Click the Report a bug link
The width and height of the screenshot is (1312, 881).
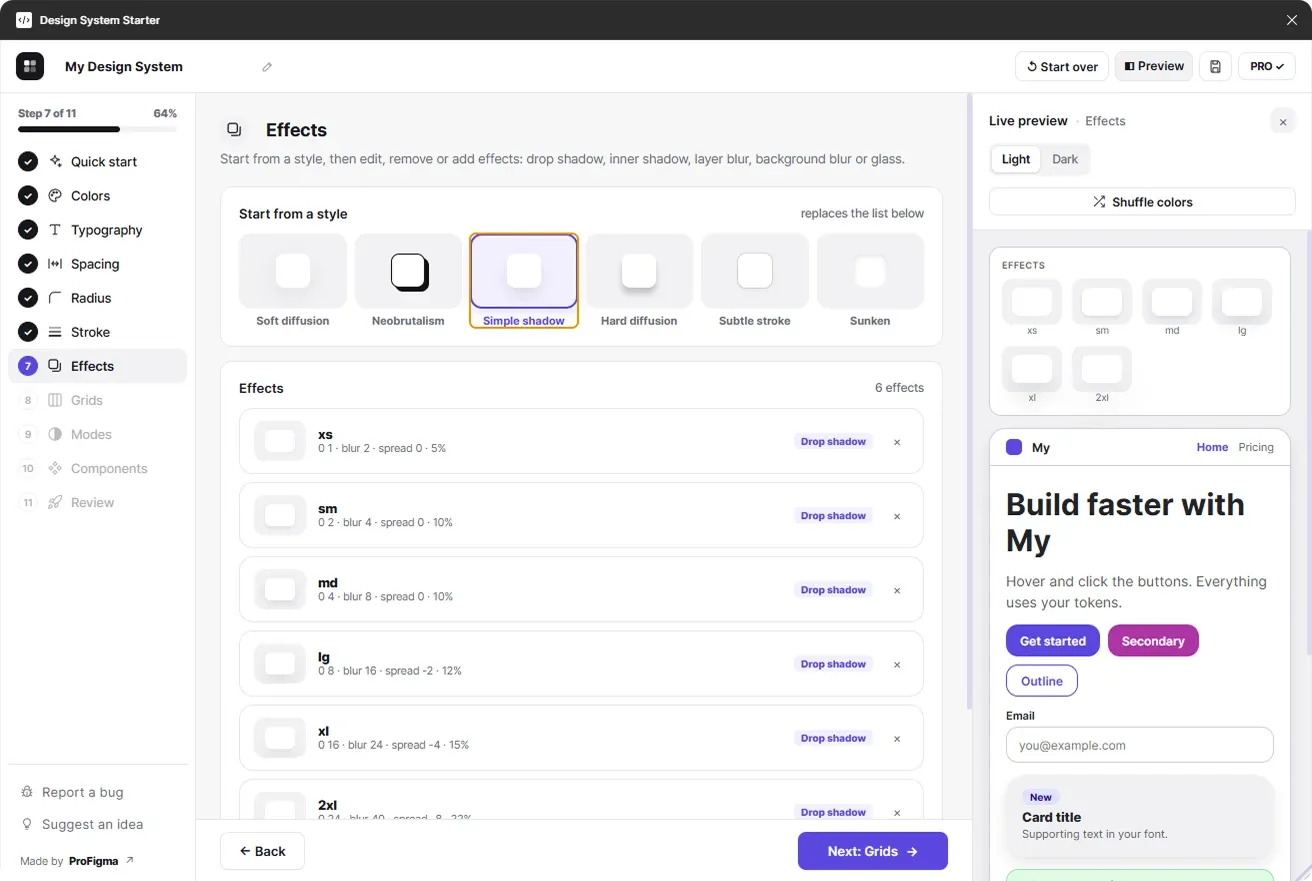72,792
